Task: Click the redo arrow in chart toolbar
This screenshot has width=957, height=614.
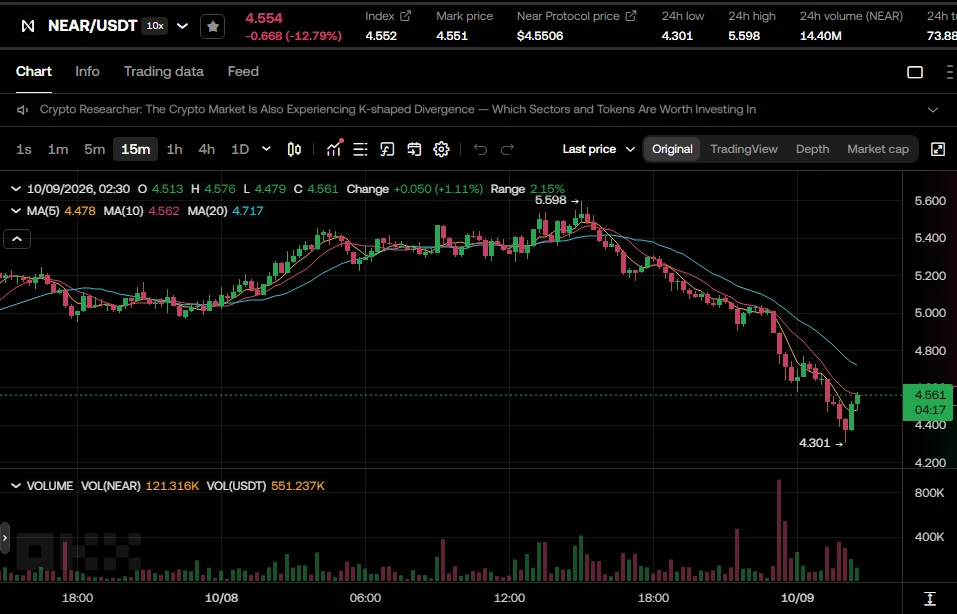Action: (507, 149)
